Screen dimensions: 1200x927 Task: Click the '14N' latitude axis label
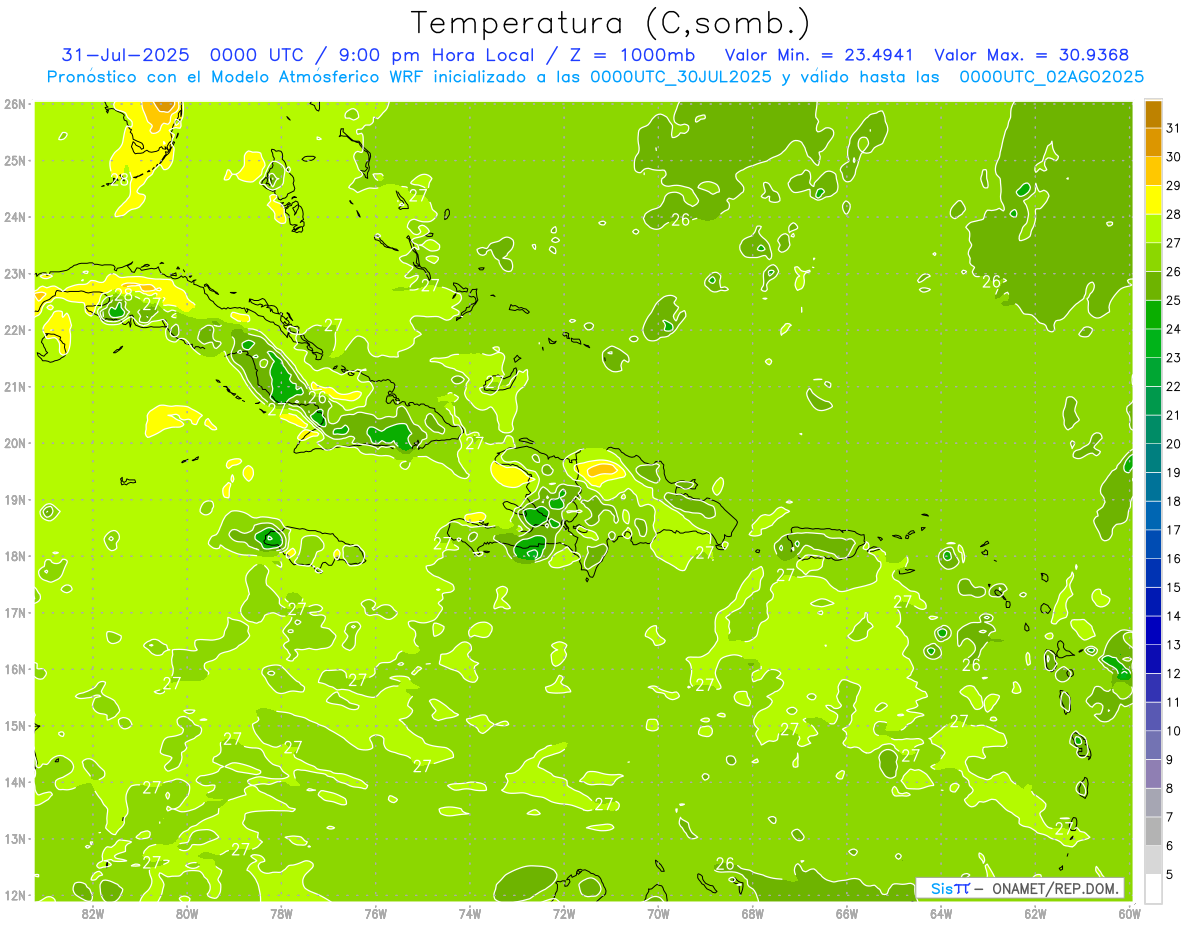[x=15, y=782]
